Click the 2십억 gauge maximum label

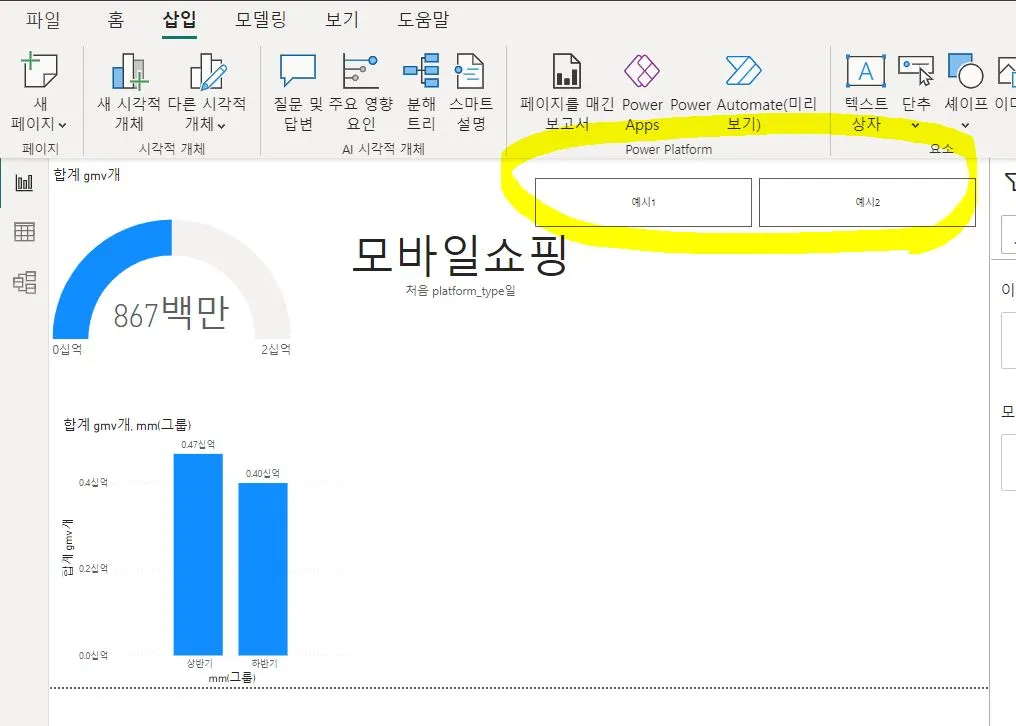[276, 349]
